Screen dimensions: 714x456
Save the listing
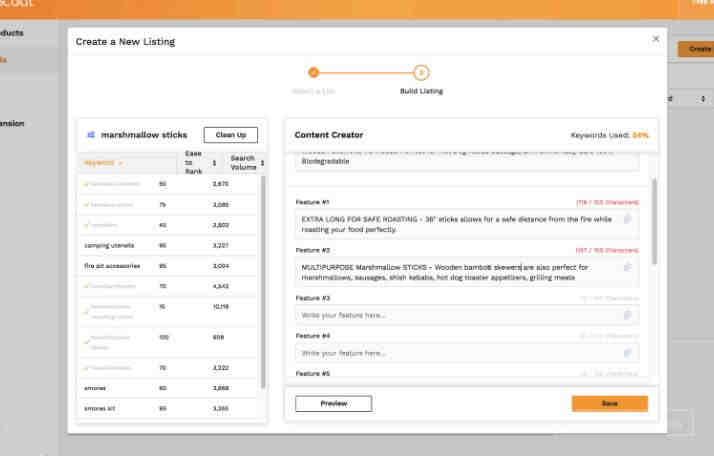click(x=610, y=404)
